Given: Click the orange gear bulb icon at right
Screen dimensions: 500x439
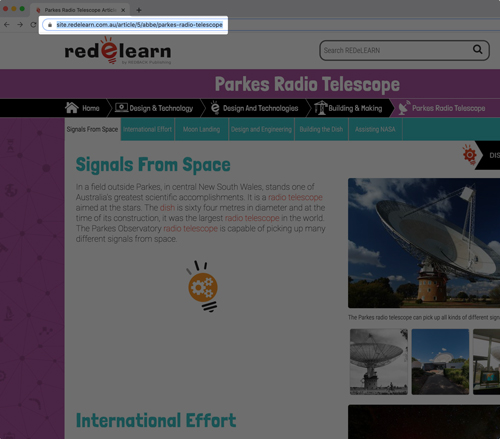Looking at the screenshot, I should (469, 155).
